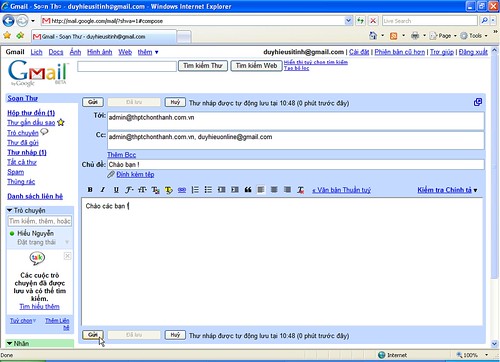Open Cài đặt settings link
Image resolution: width=500 pixels, height=362 pixels.
click(359, 52)
